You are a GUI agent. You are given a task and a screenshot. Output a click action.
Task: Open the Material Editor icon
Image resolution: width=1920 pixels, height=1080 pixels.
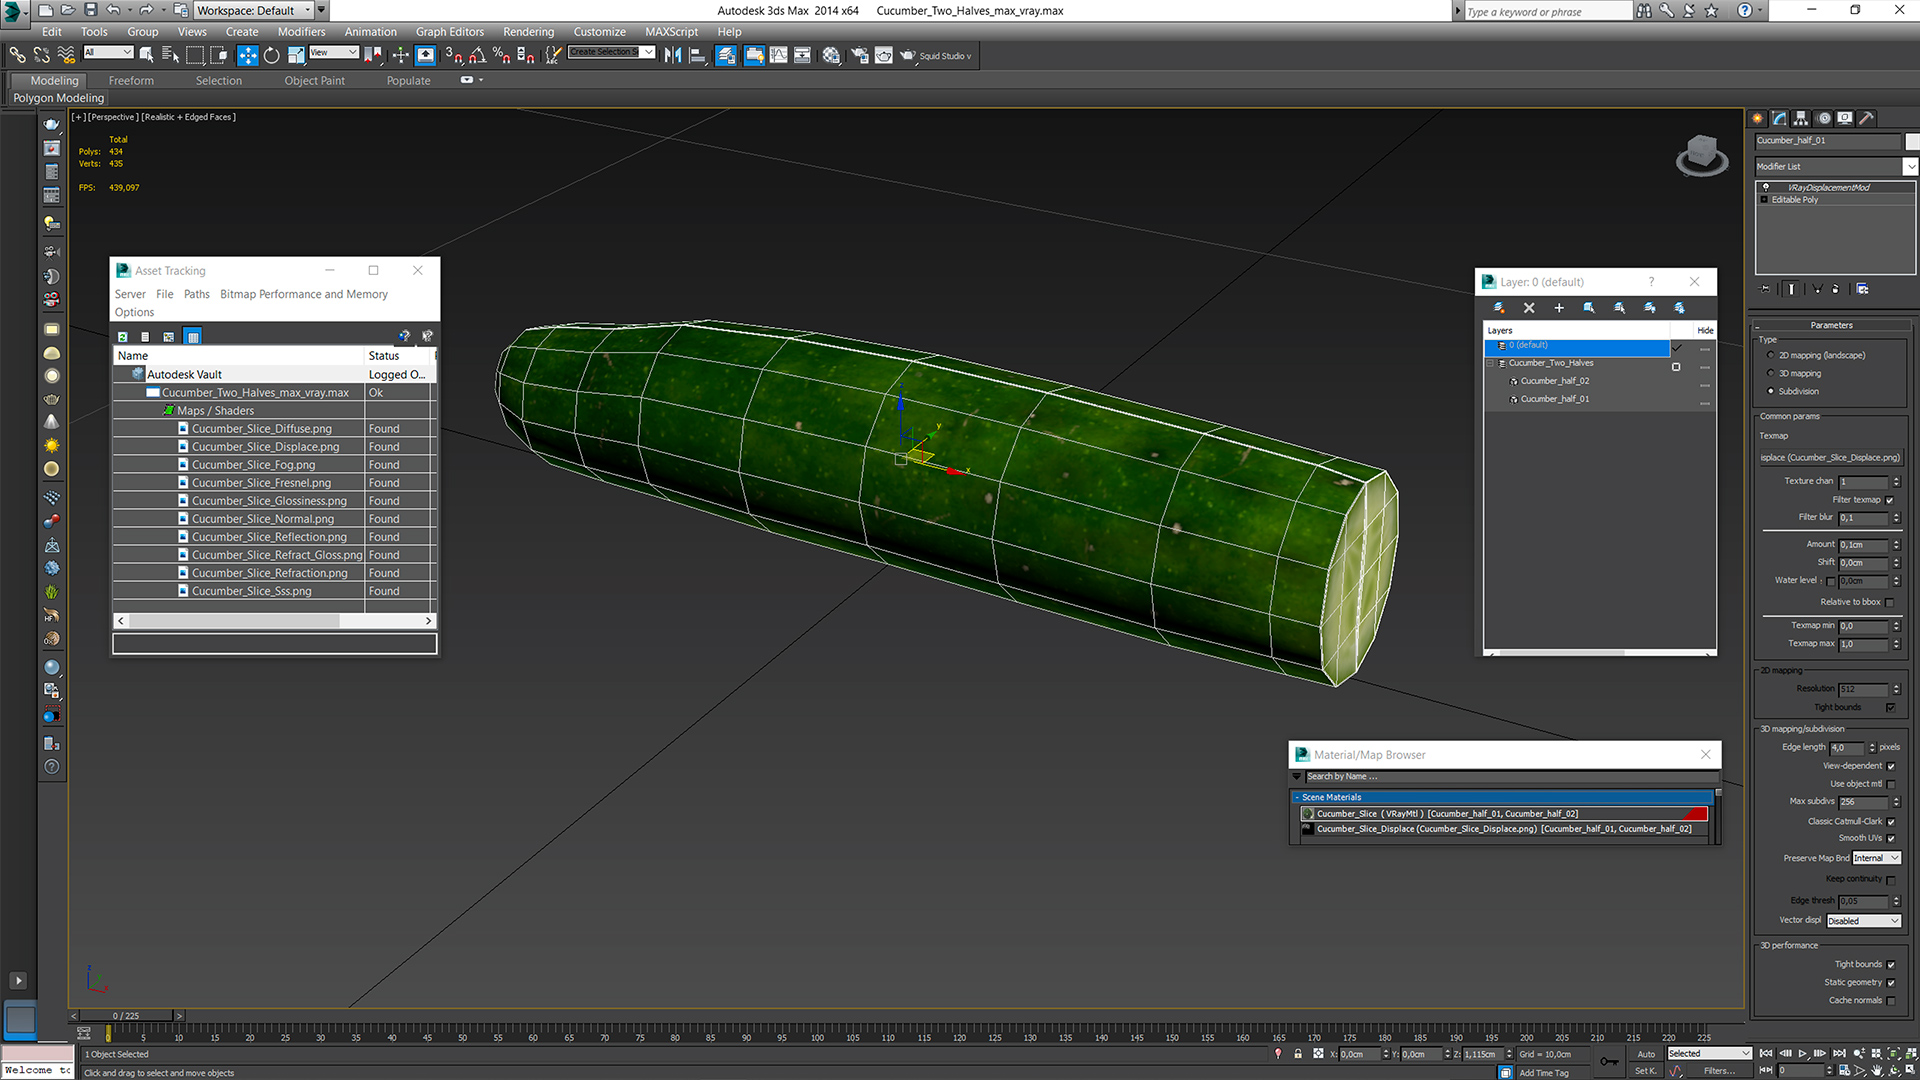(x=831, y=55)
